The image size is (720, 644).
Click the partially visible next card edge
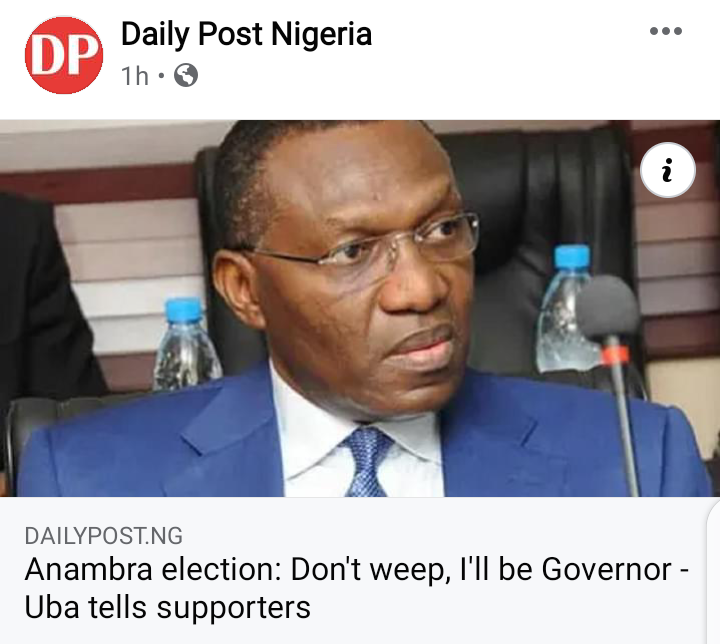pyautogui.click(x=714, y=572)
